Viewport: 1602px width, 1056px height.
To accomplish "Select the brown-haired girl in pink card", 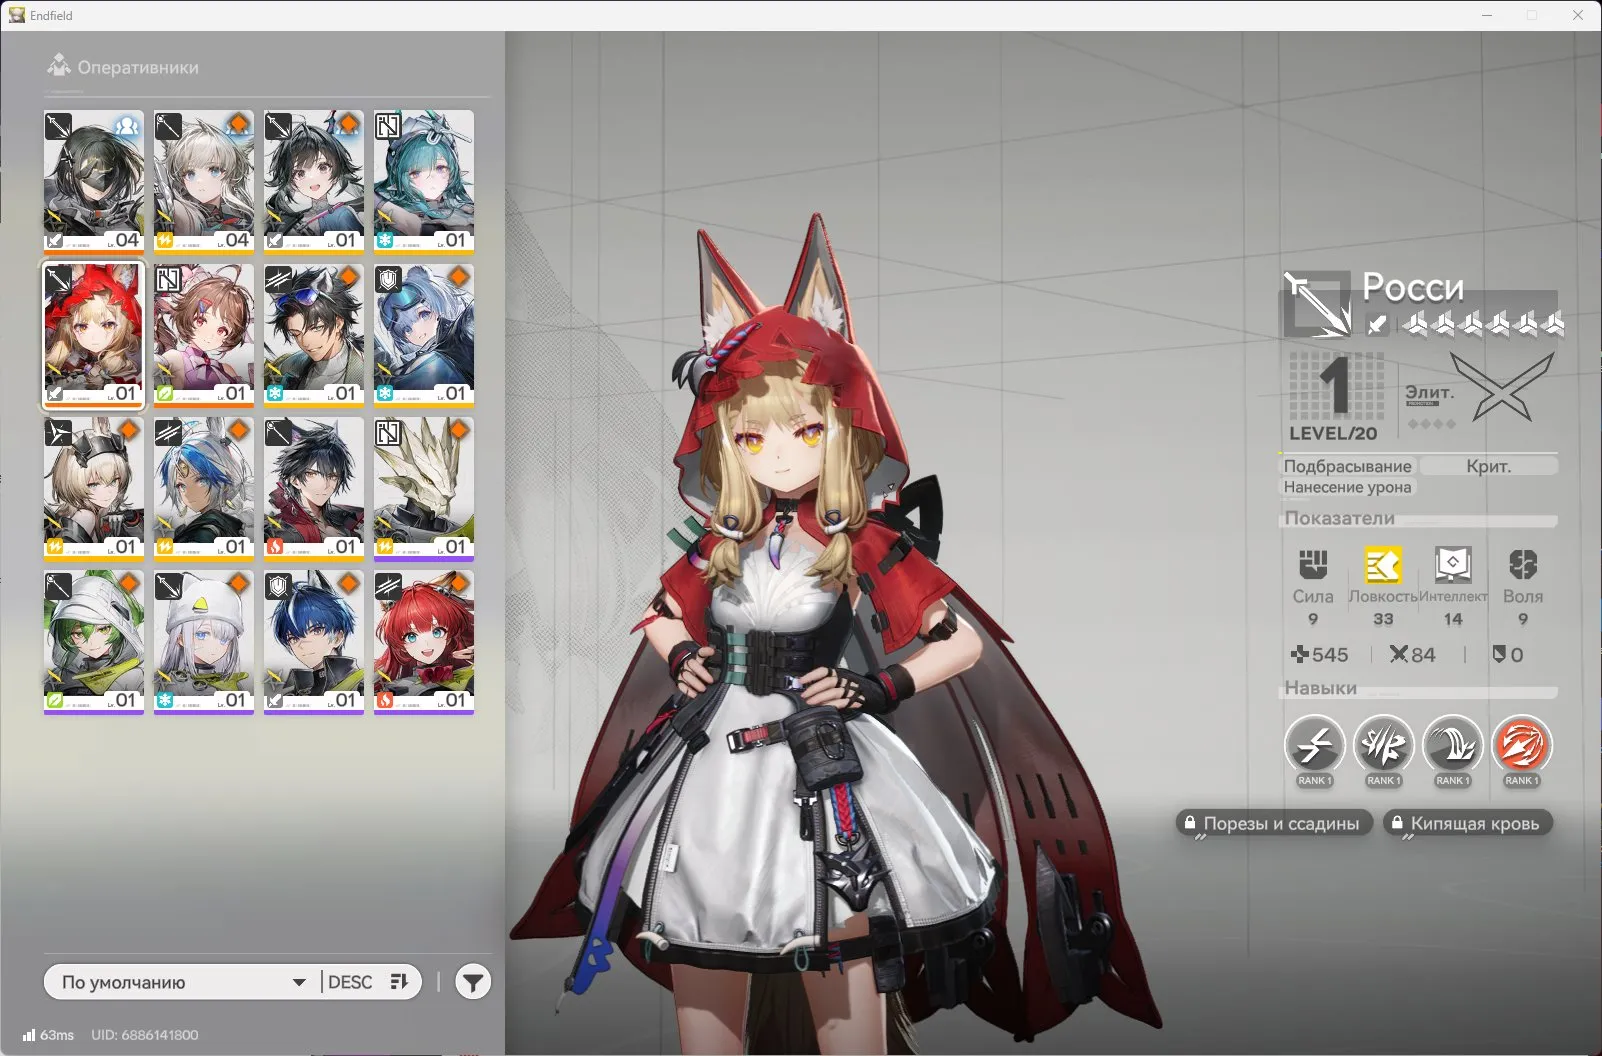I will click(204, 334).
